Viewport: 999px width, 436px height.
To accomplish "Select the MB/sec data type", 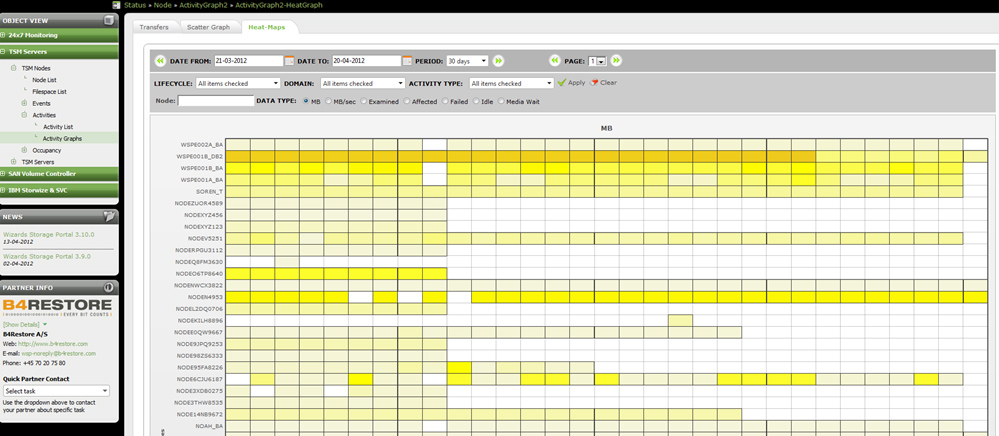I will click(x=327, y=101).
